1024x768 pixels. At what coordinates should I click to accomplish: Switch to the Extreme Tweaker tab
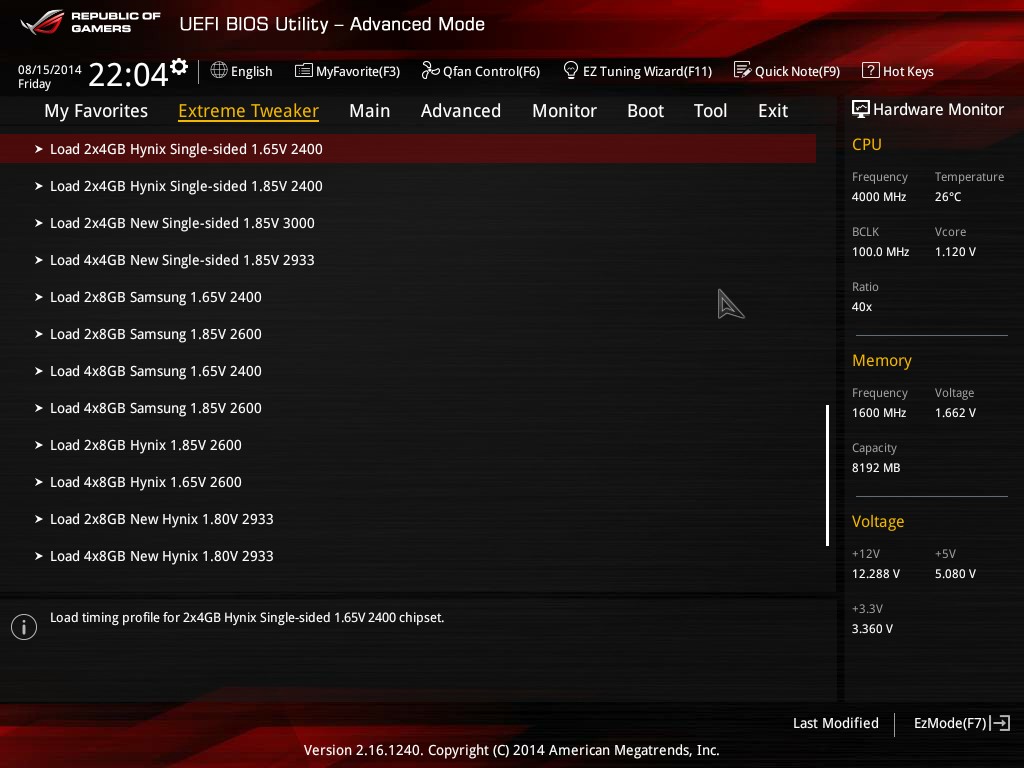248,111
